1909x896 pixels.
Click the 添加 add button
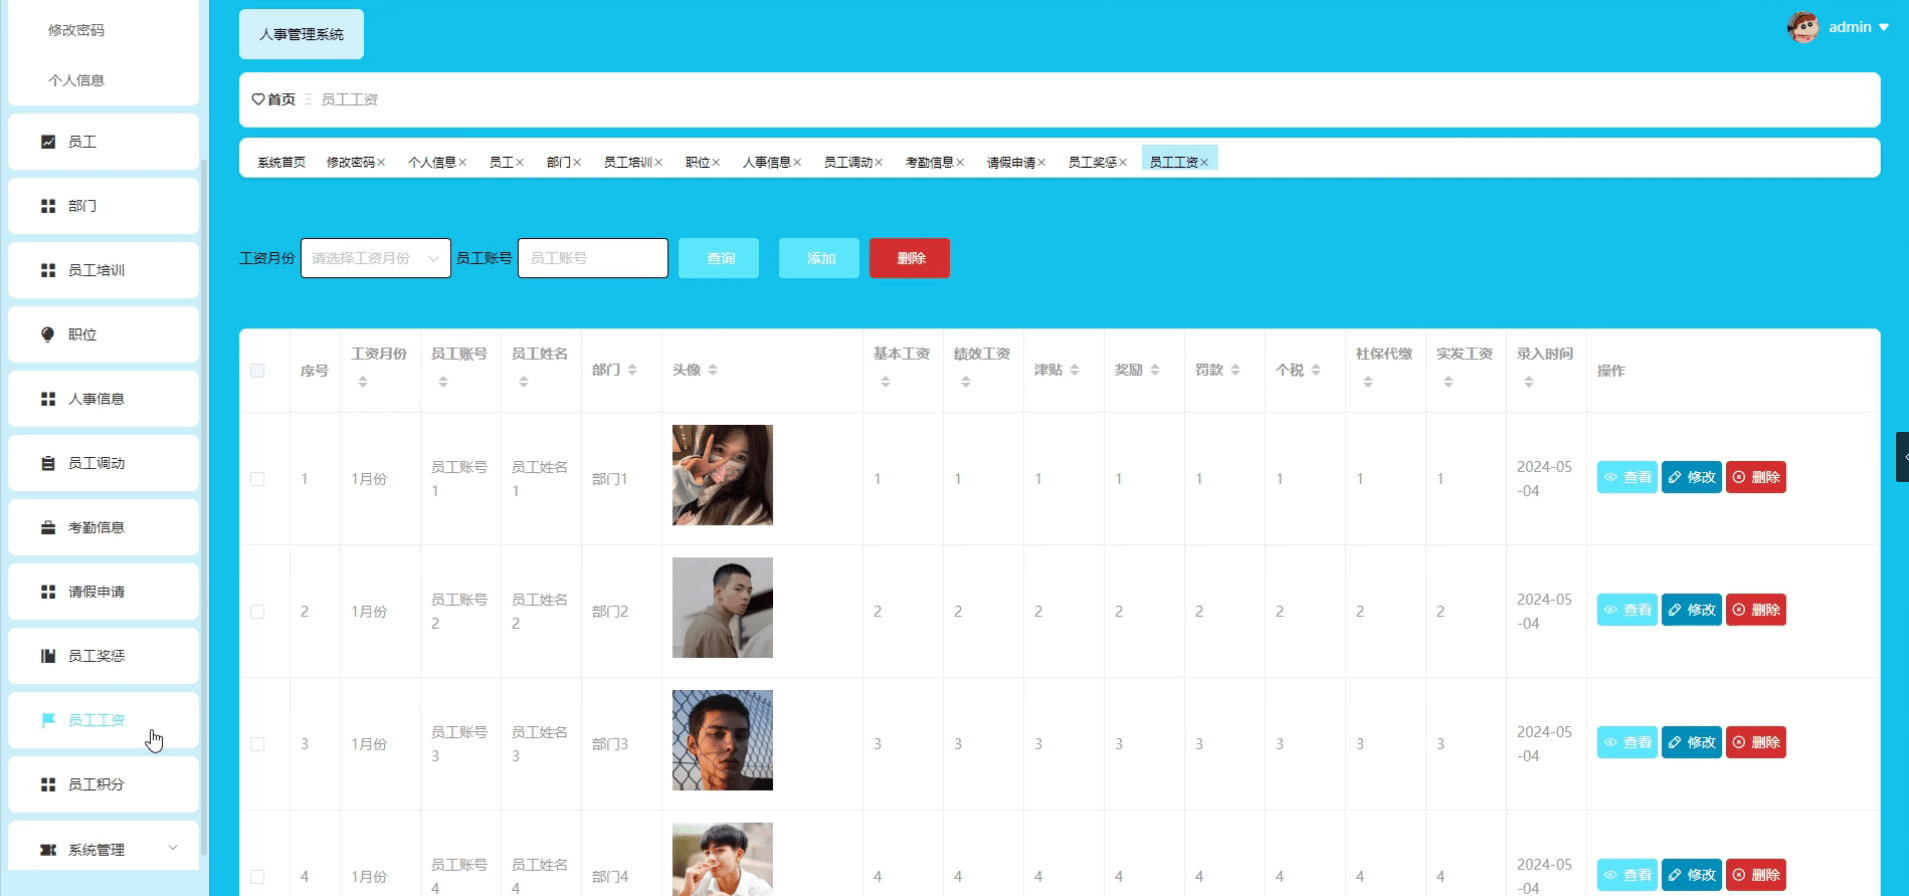(819, 258)
